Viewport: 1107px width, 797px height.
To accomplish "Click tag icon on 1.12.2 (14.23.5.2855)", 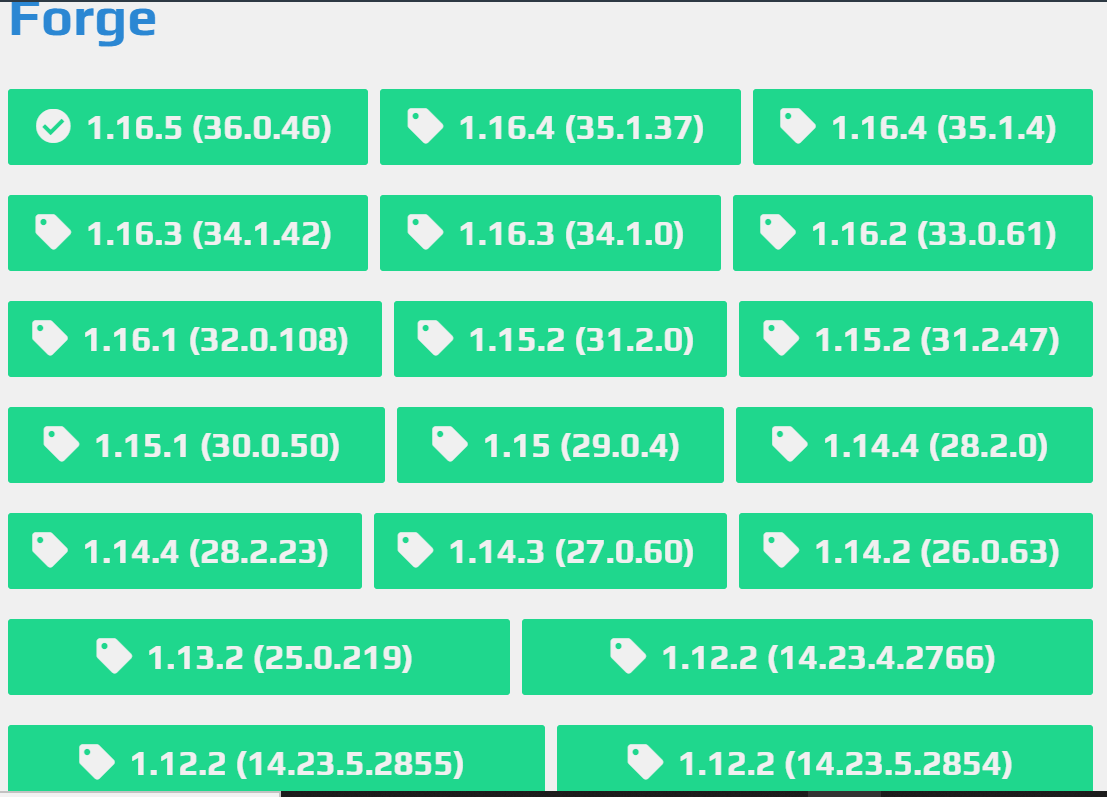I will click(97, 762).
